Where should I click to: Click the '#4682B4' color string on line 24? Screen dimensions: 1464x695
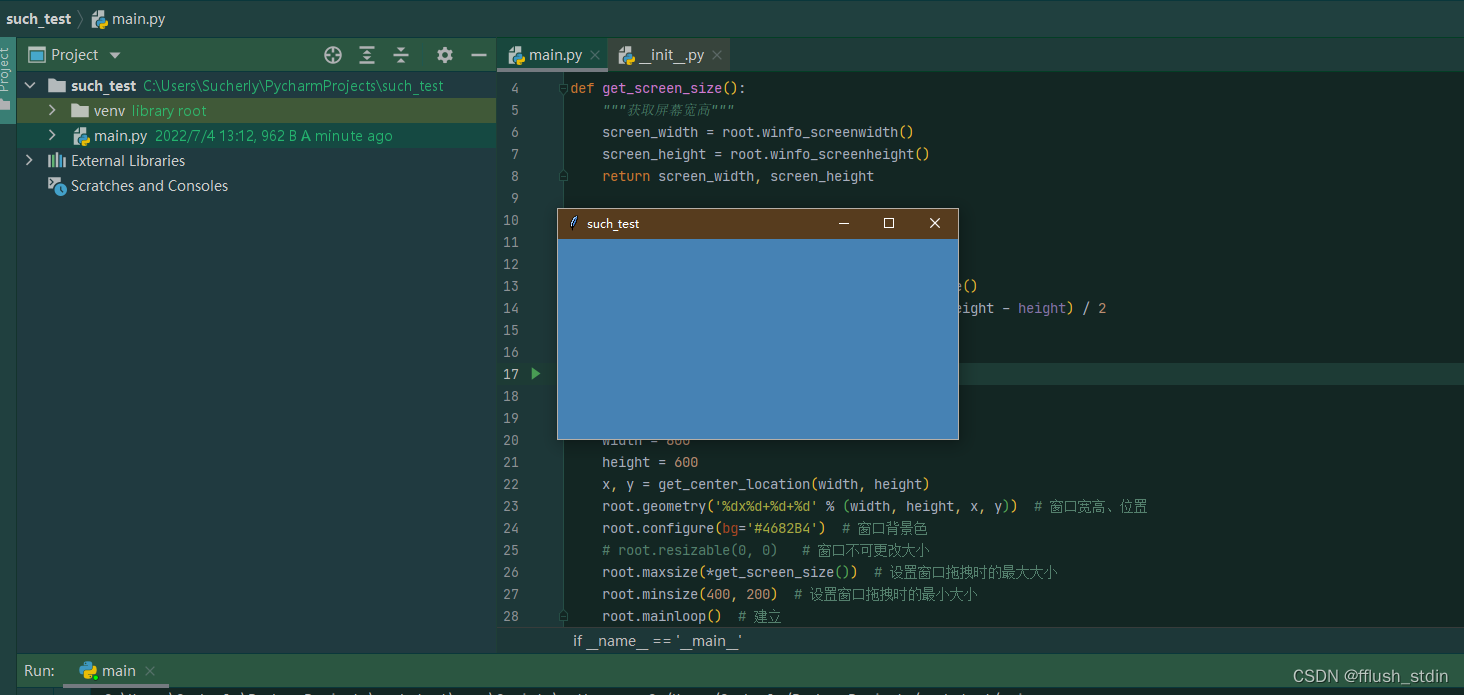pyautogui.click(x=782, y=528)
